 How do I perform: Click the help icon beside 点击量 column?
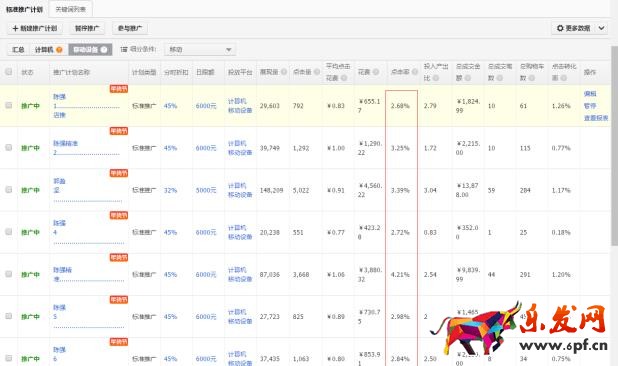(x=317, y=72)
